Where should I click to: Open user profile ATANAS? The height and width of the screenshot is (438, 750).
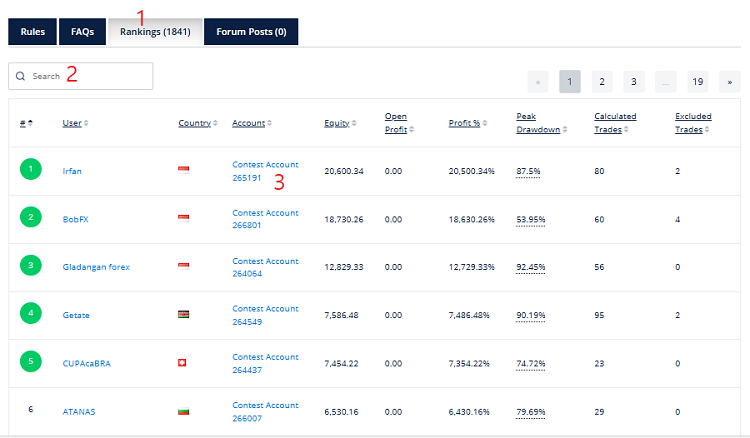coord(79,412)
